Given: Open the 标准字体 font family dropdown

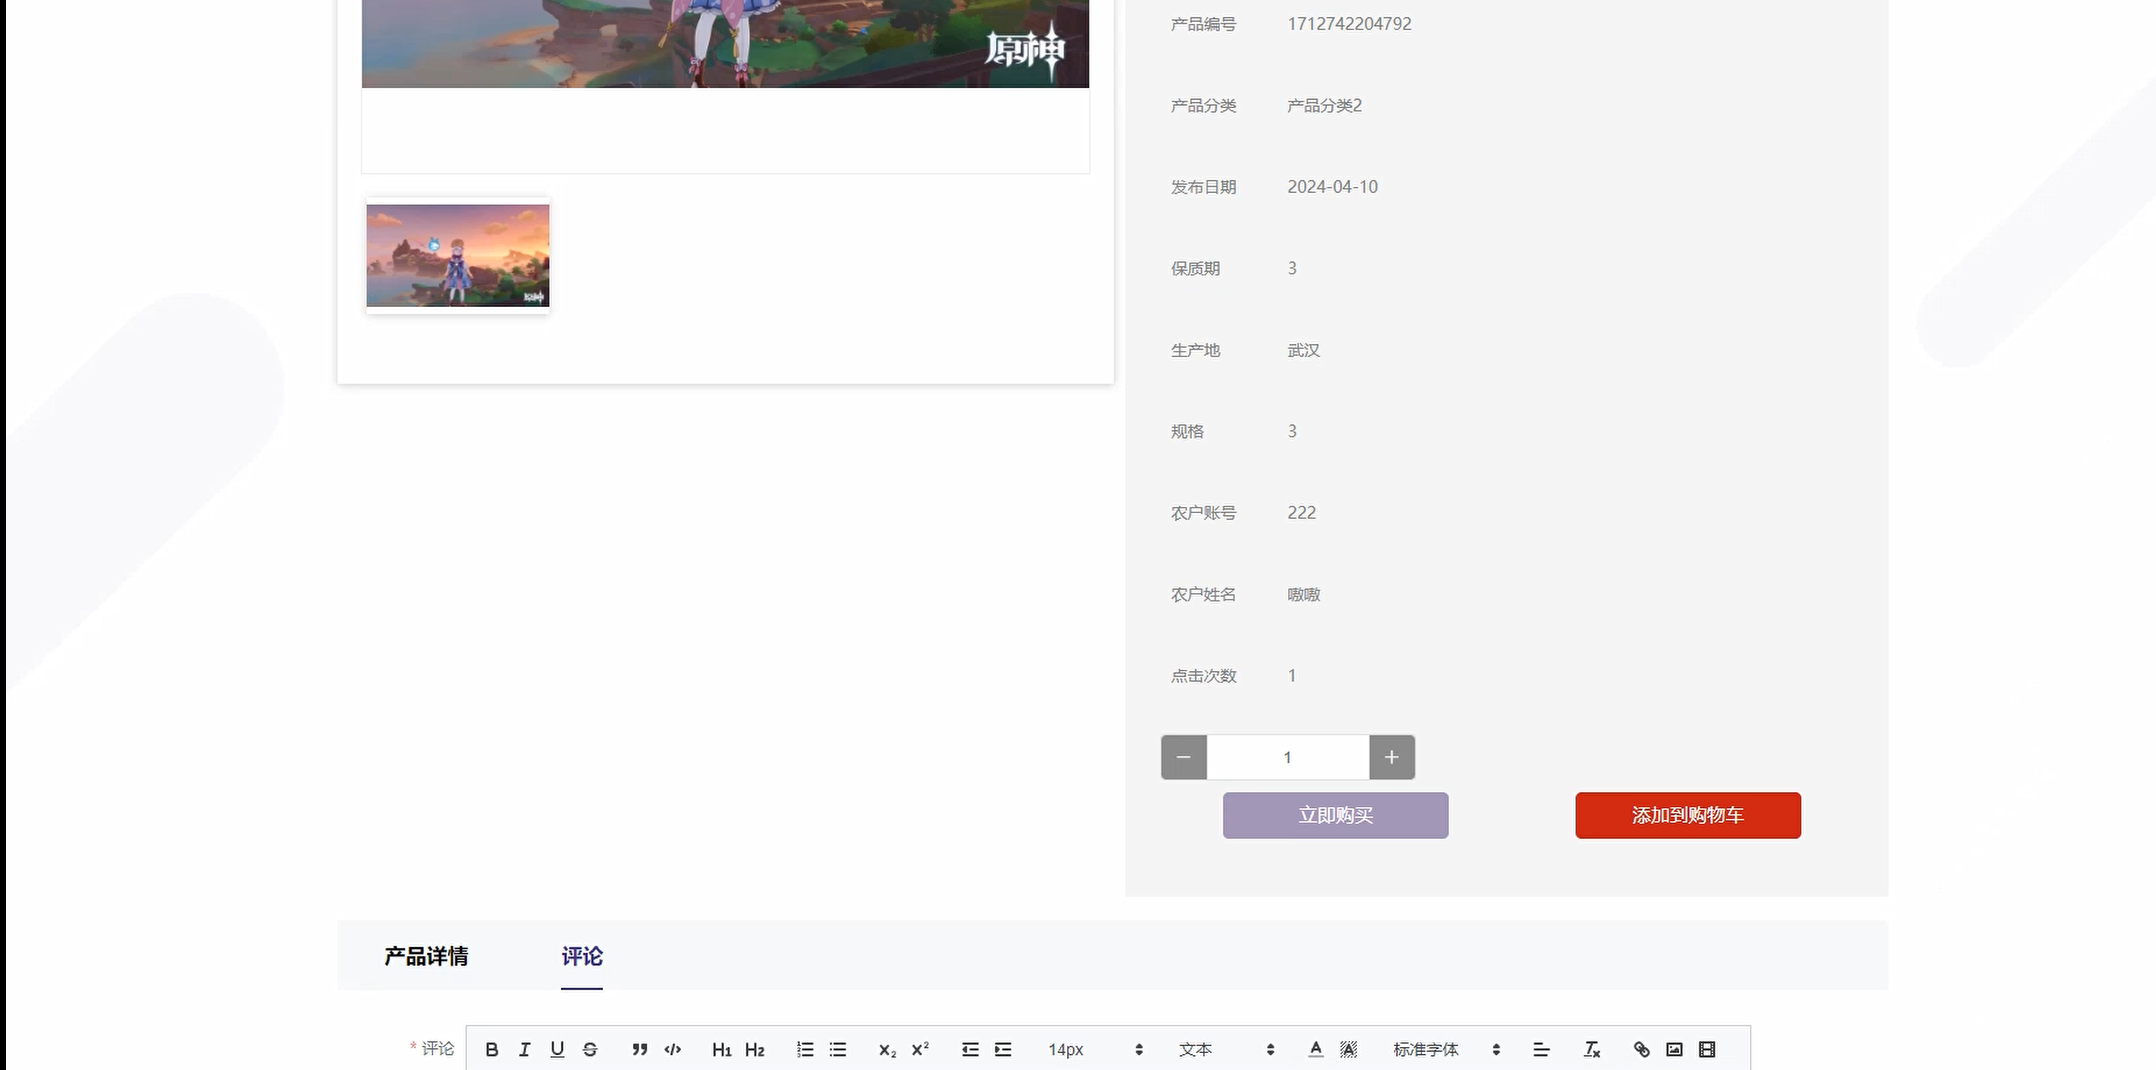Looking at the screenshot, I should tap(1447, 1049).
